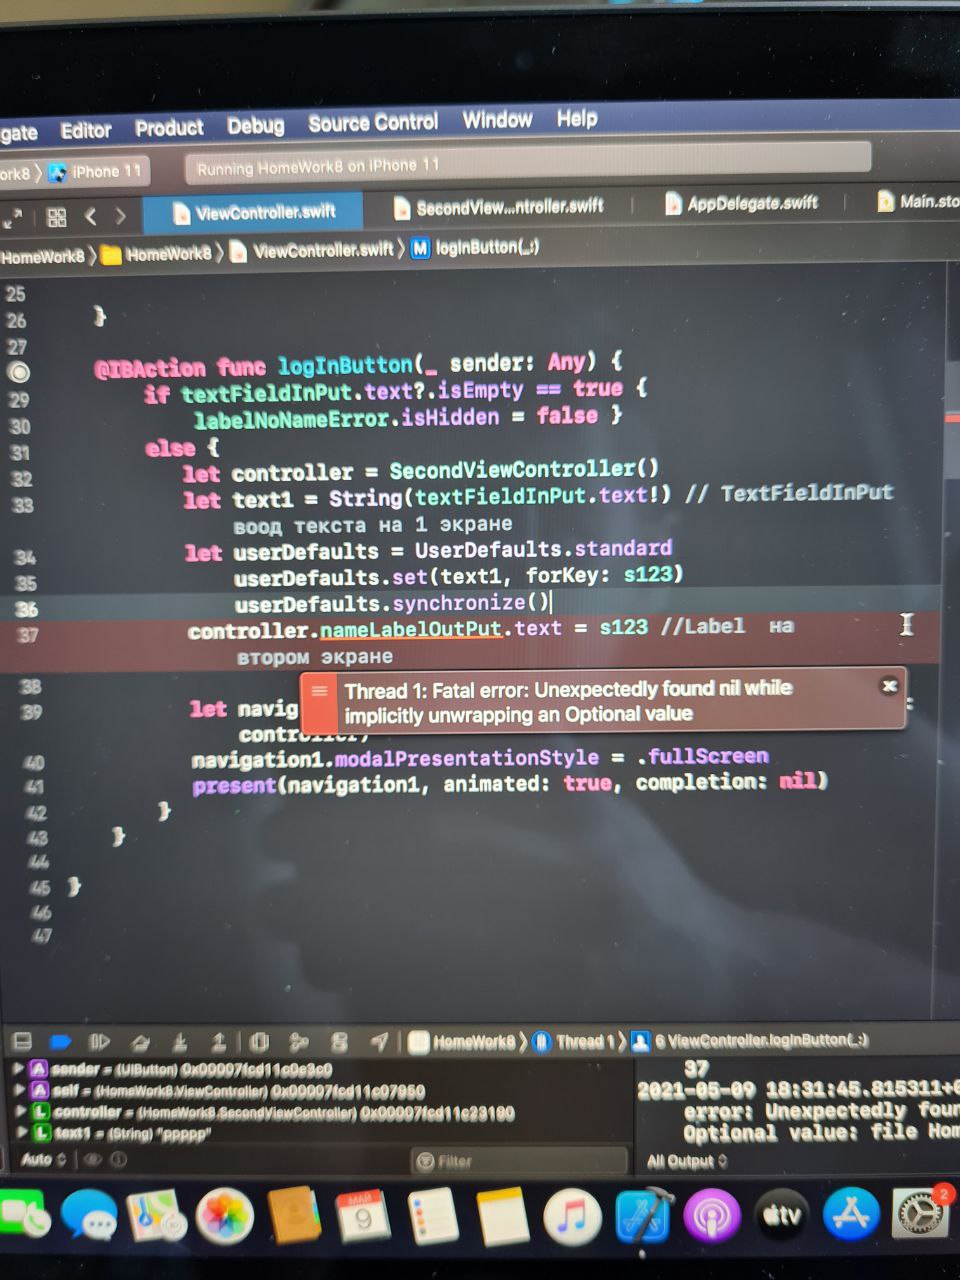Click nameLabelOutPut in the error line
The width and height of the screenshot is (960, 1280).
tap(410, 629)
